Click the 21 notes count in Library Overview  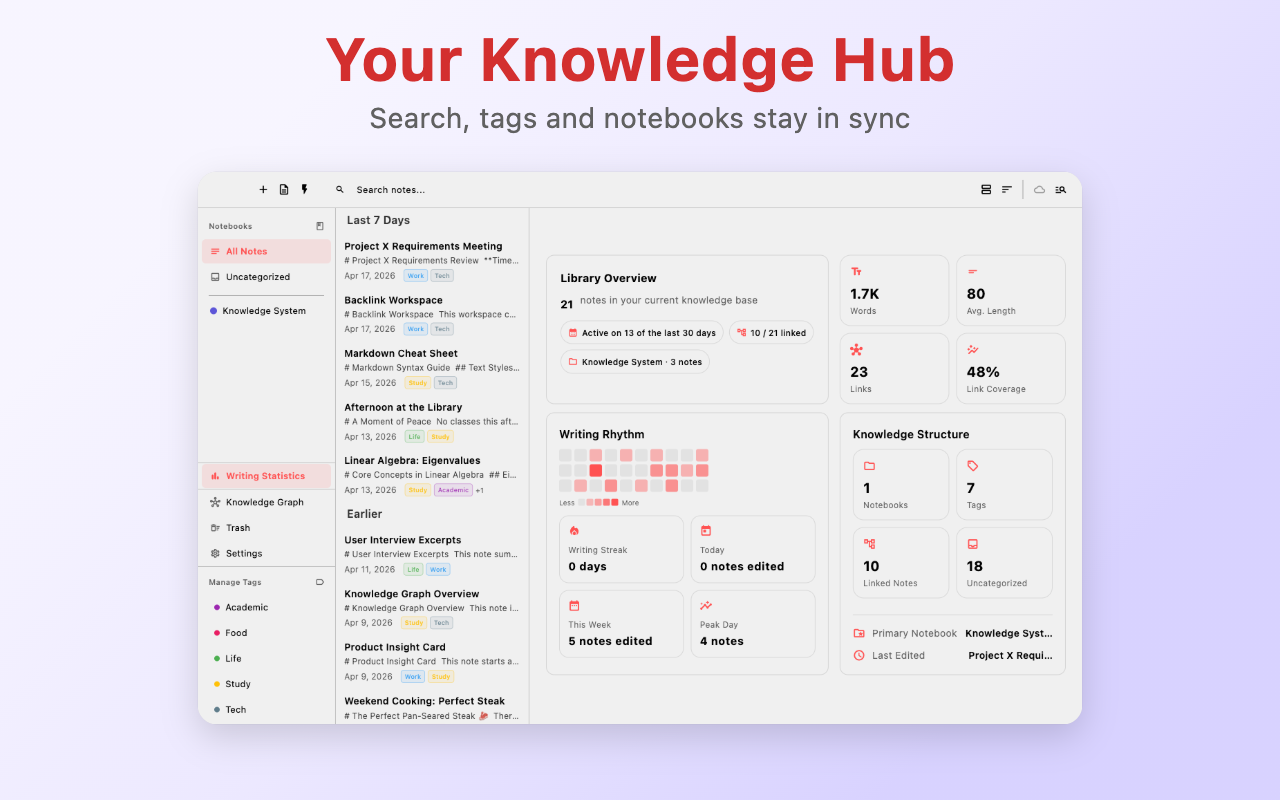(x=567, y=304)
